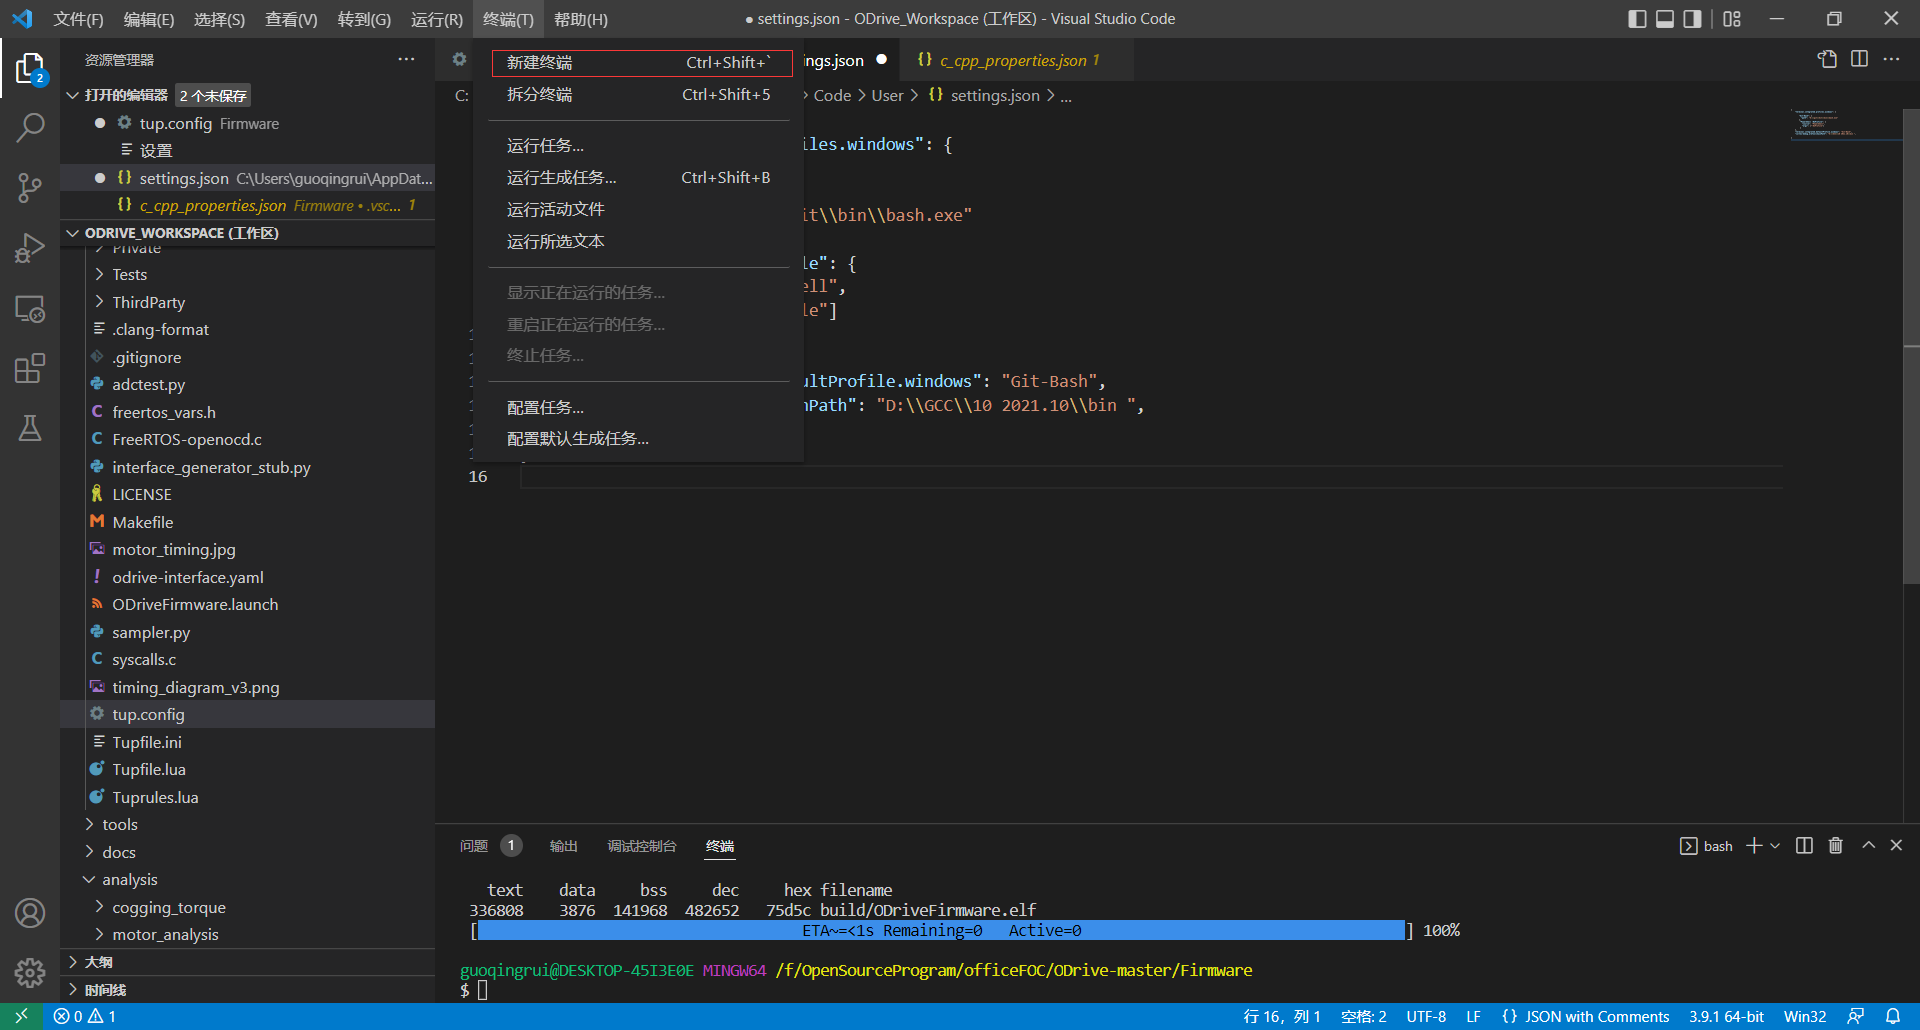Open the Run and Debug icon
Viewport: 1920px width, 1030px height.
click(30, 248)
